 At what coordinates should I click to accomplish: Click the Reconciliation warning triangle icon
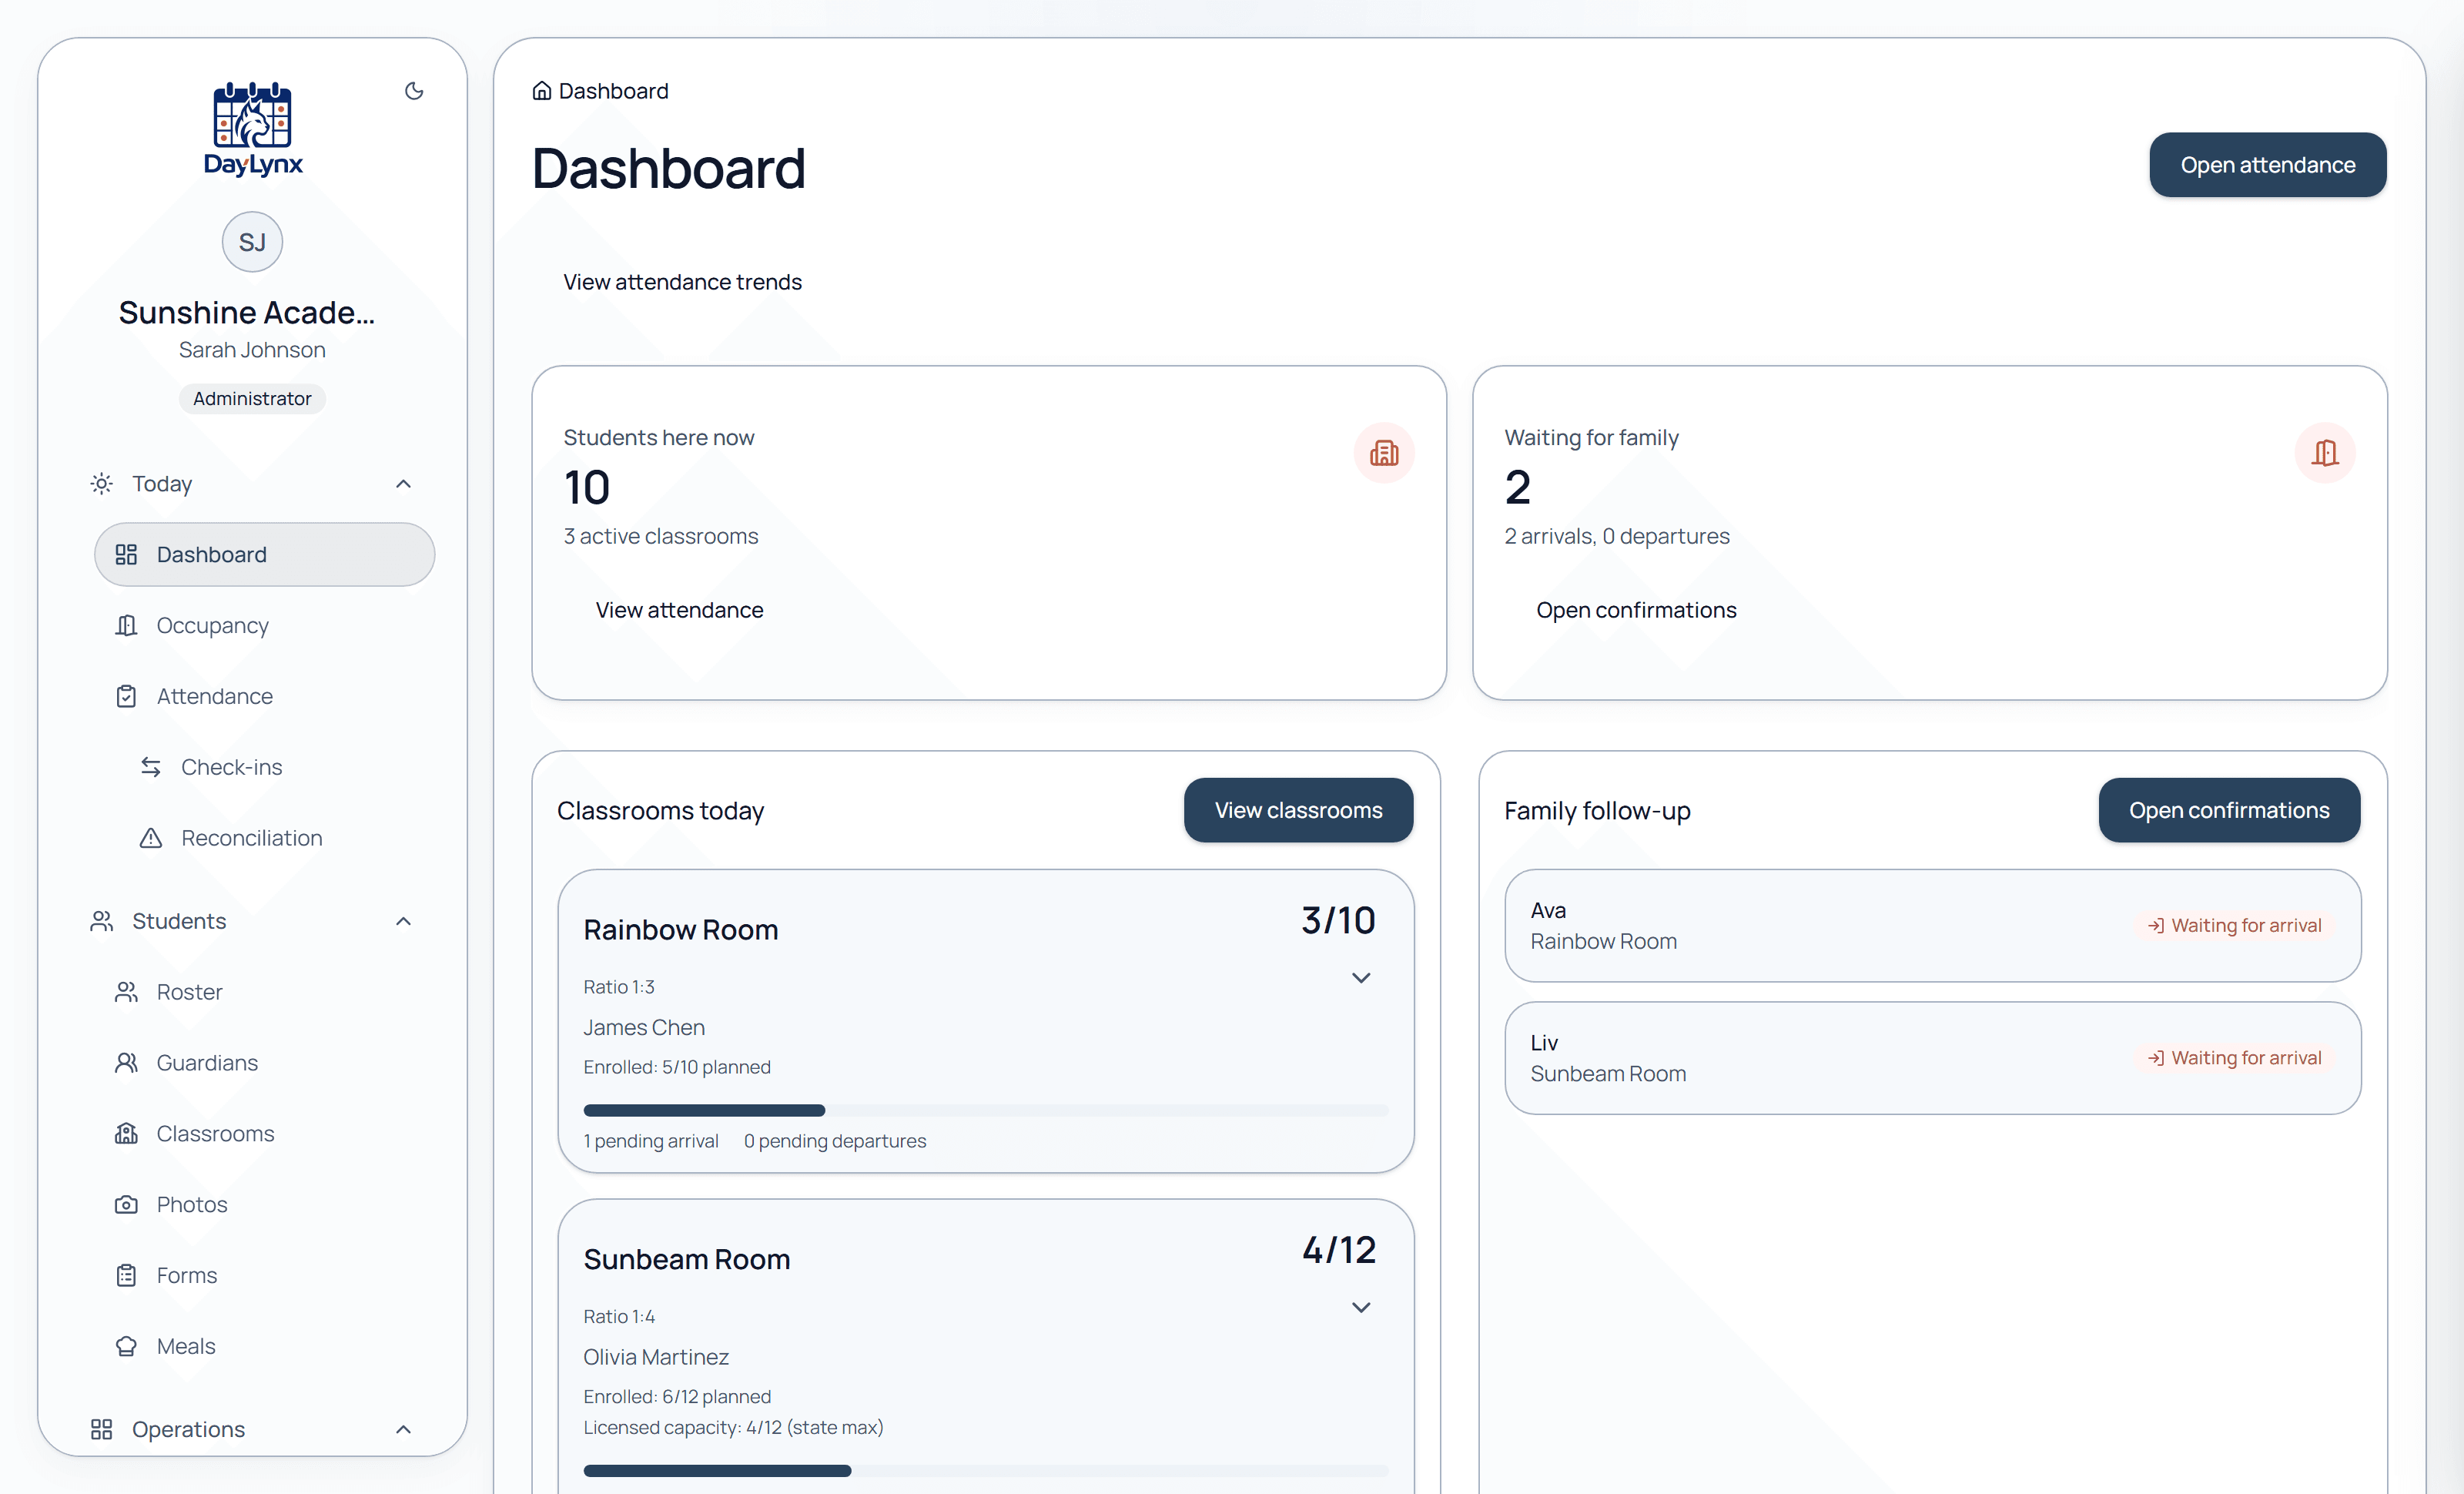click(x=150, y=839)
